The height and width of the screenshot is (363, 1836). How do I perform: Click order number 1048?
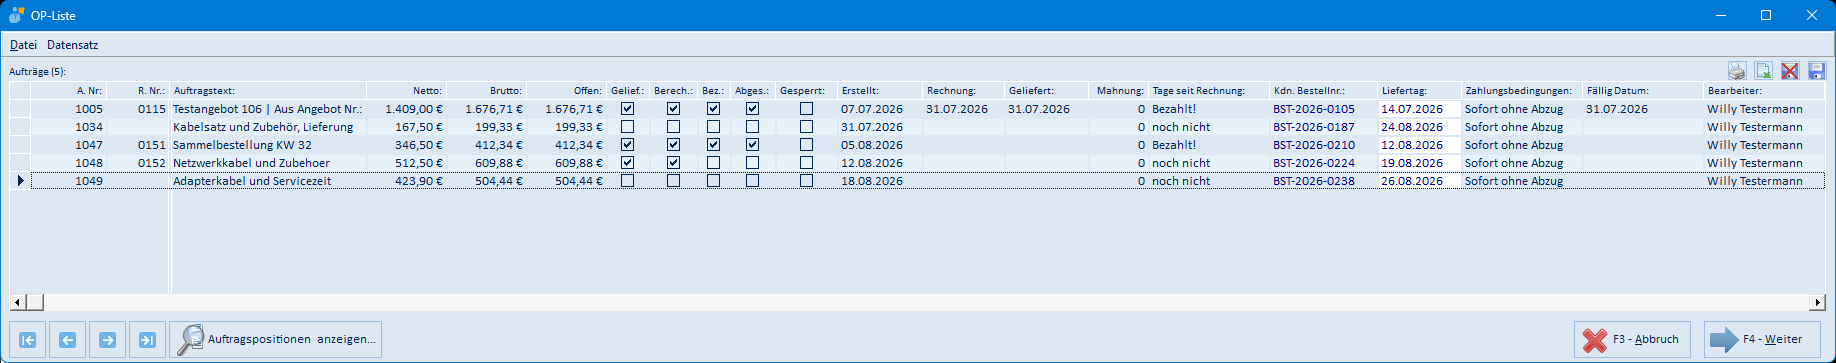(89, 163)
